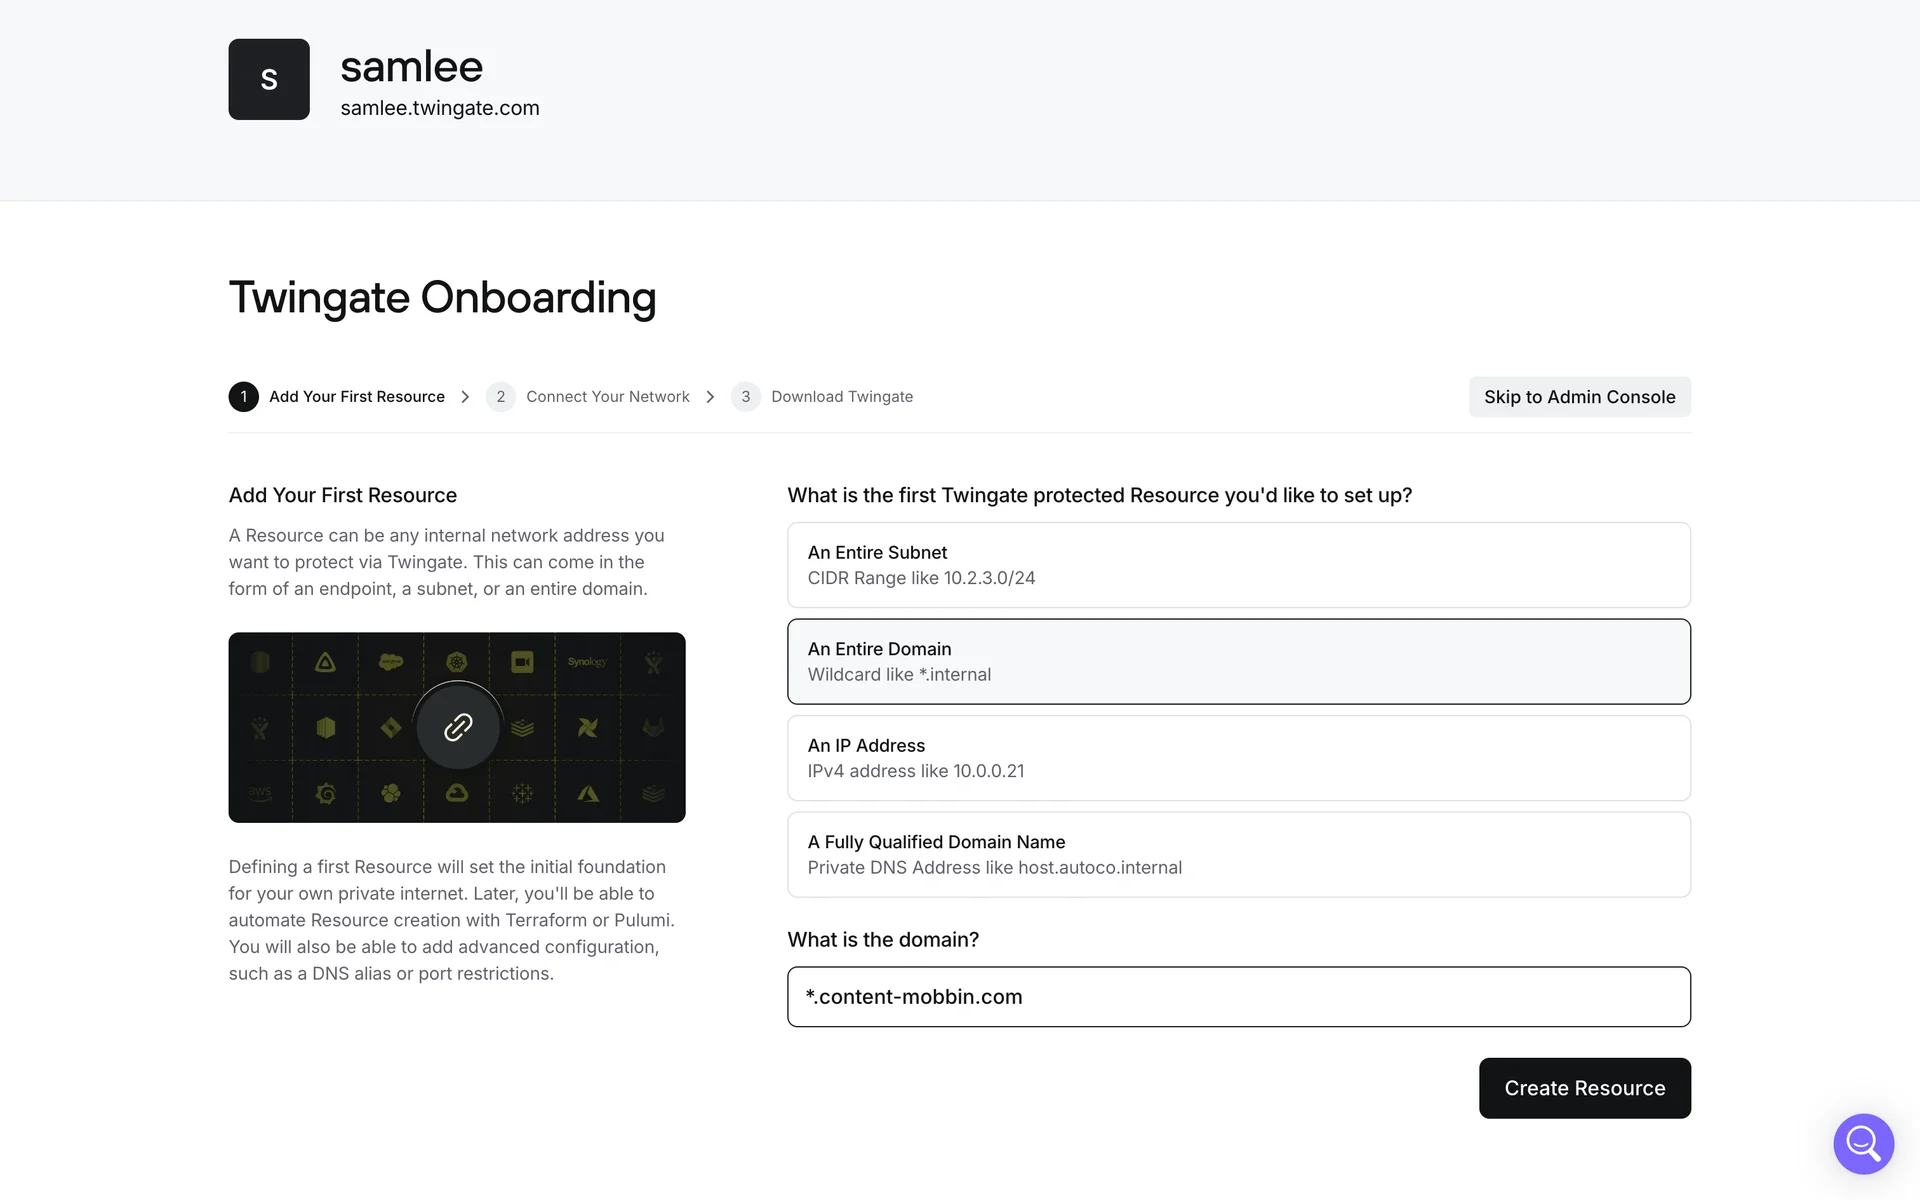Click the Google Cloud logo icon
Image resolution: width=1920 pixels, height=1200 pixels.
457,794
